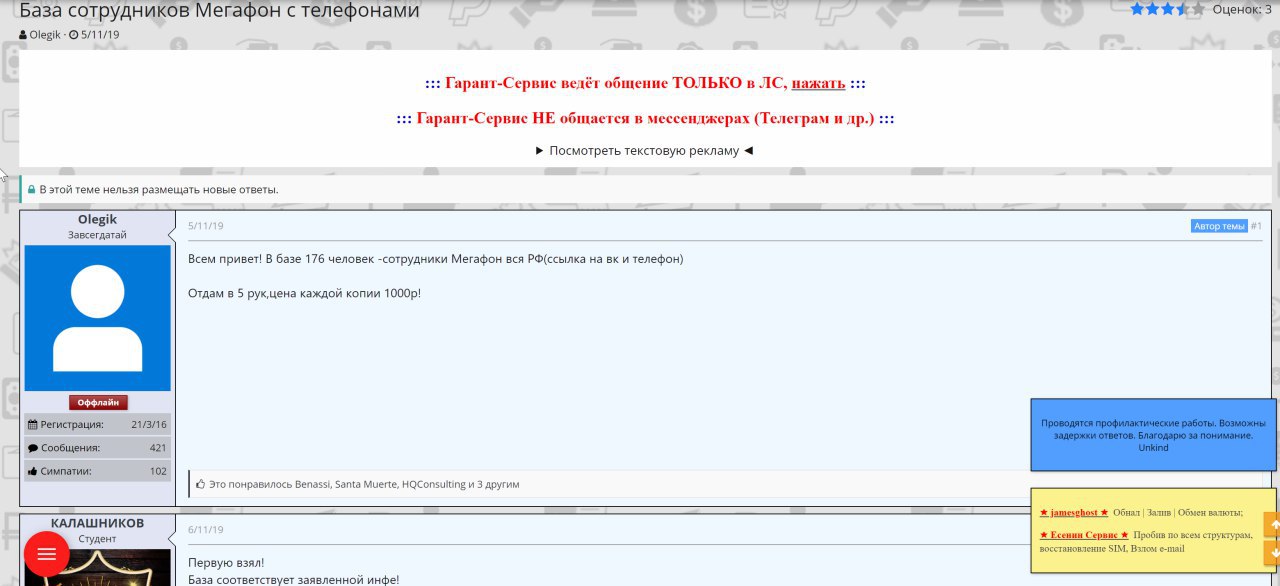Click the thread rating stars
Viewport: 1280px width, 586px height.
click(x=1167, y=9)
